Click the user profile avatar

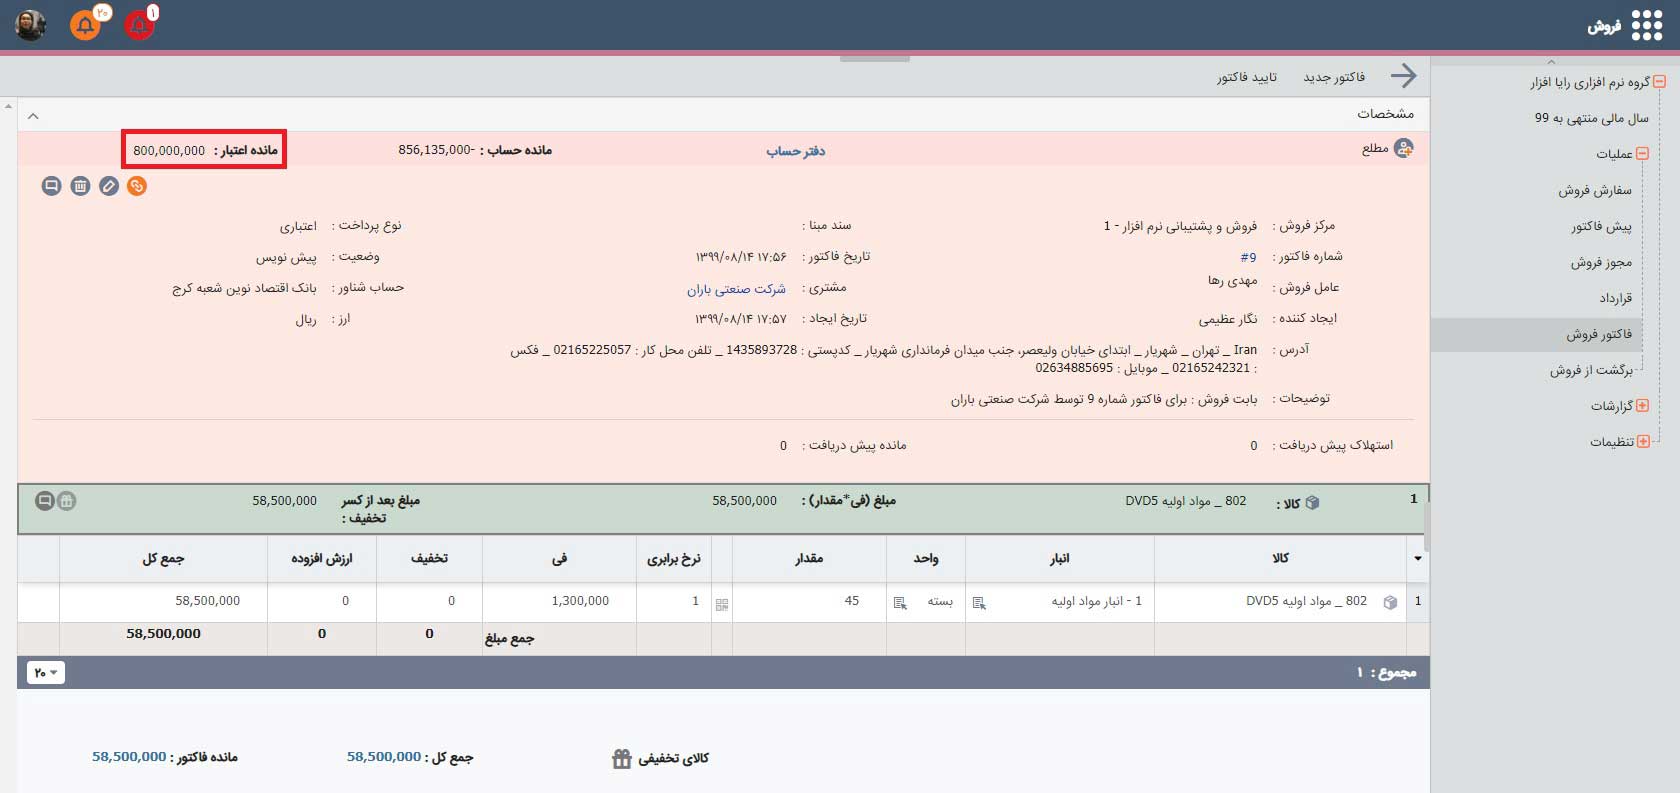(30, 25)
